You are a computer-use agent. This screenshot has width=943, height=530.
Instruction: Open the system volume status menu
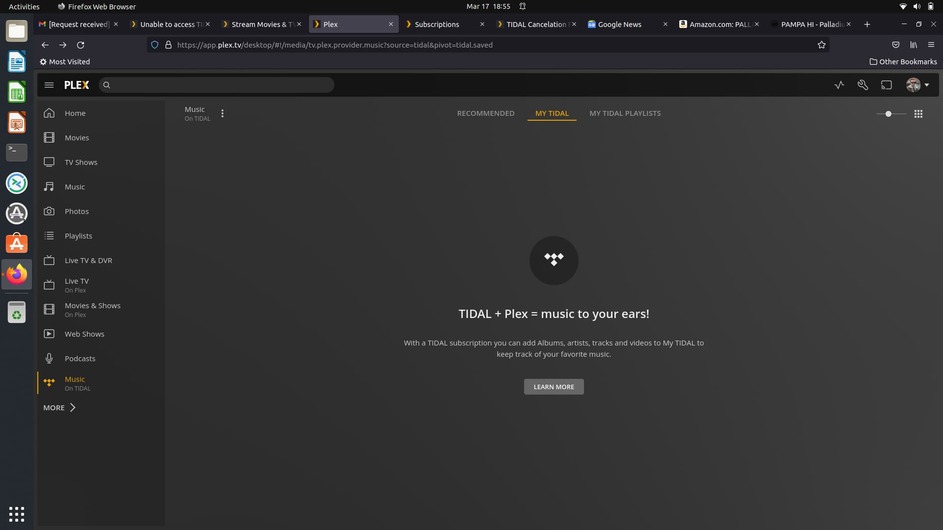pos(917,7)
